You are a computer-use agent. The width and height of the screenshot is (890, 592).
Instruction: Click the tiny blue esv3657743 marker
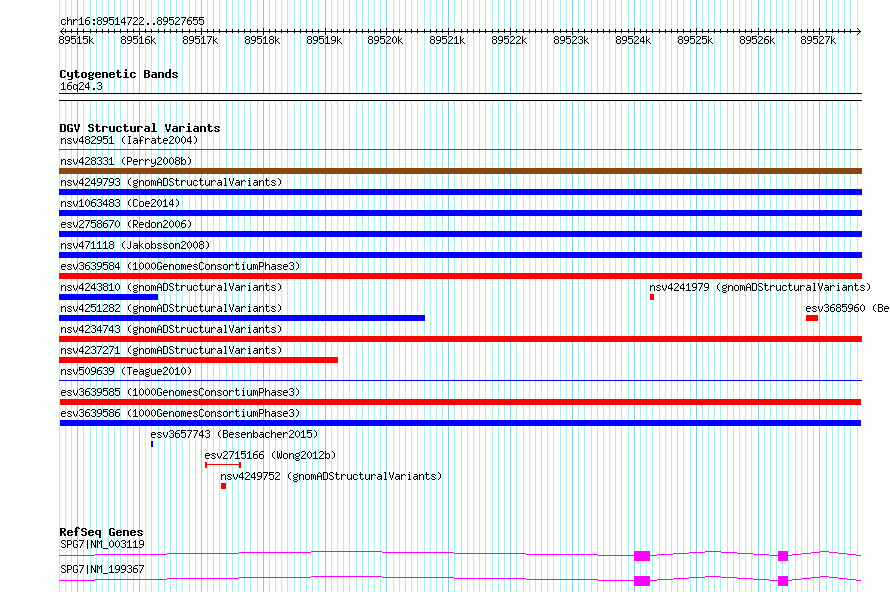click(x=152, y=444)
